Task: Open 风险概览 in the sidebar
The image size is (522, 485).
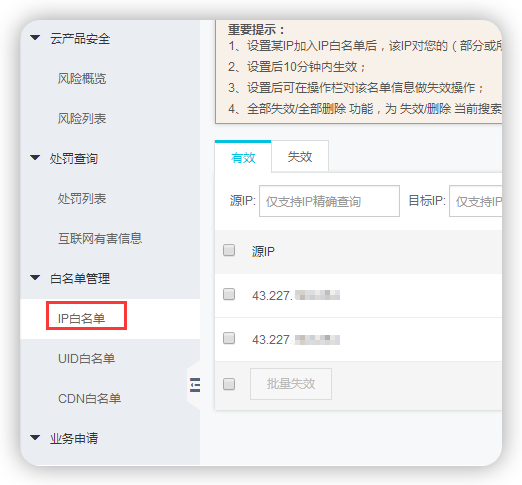Action: pos(82,79)
